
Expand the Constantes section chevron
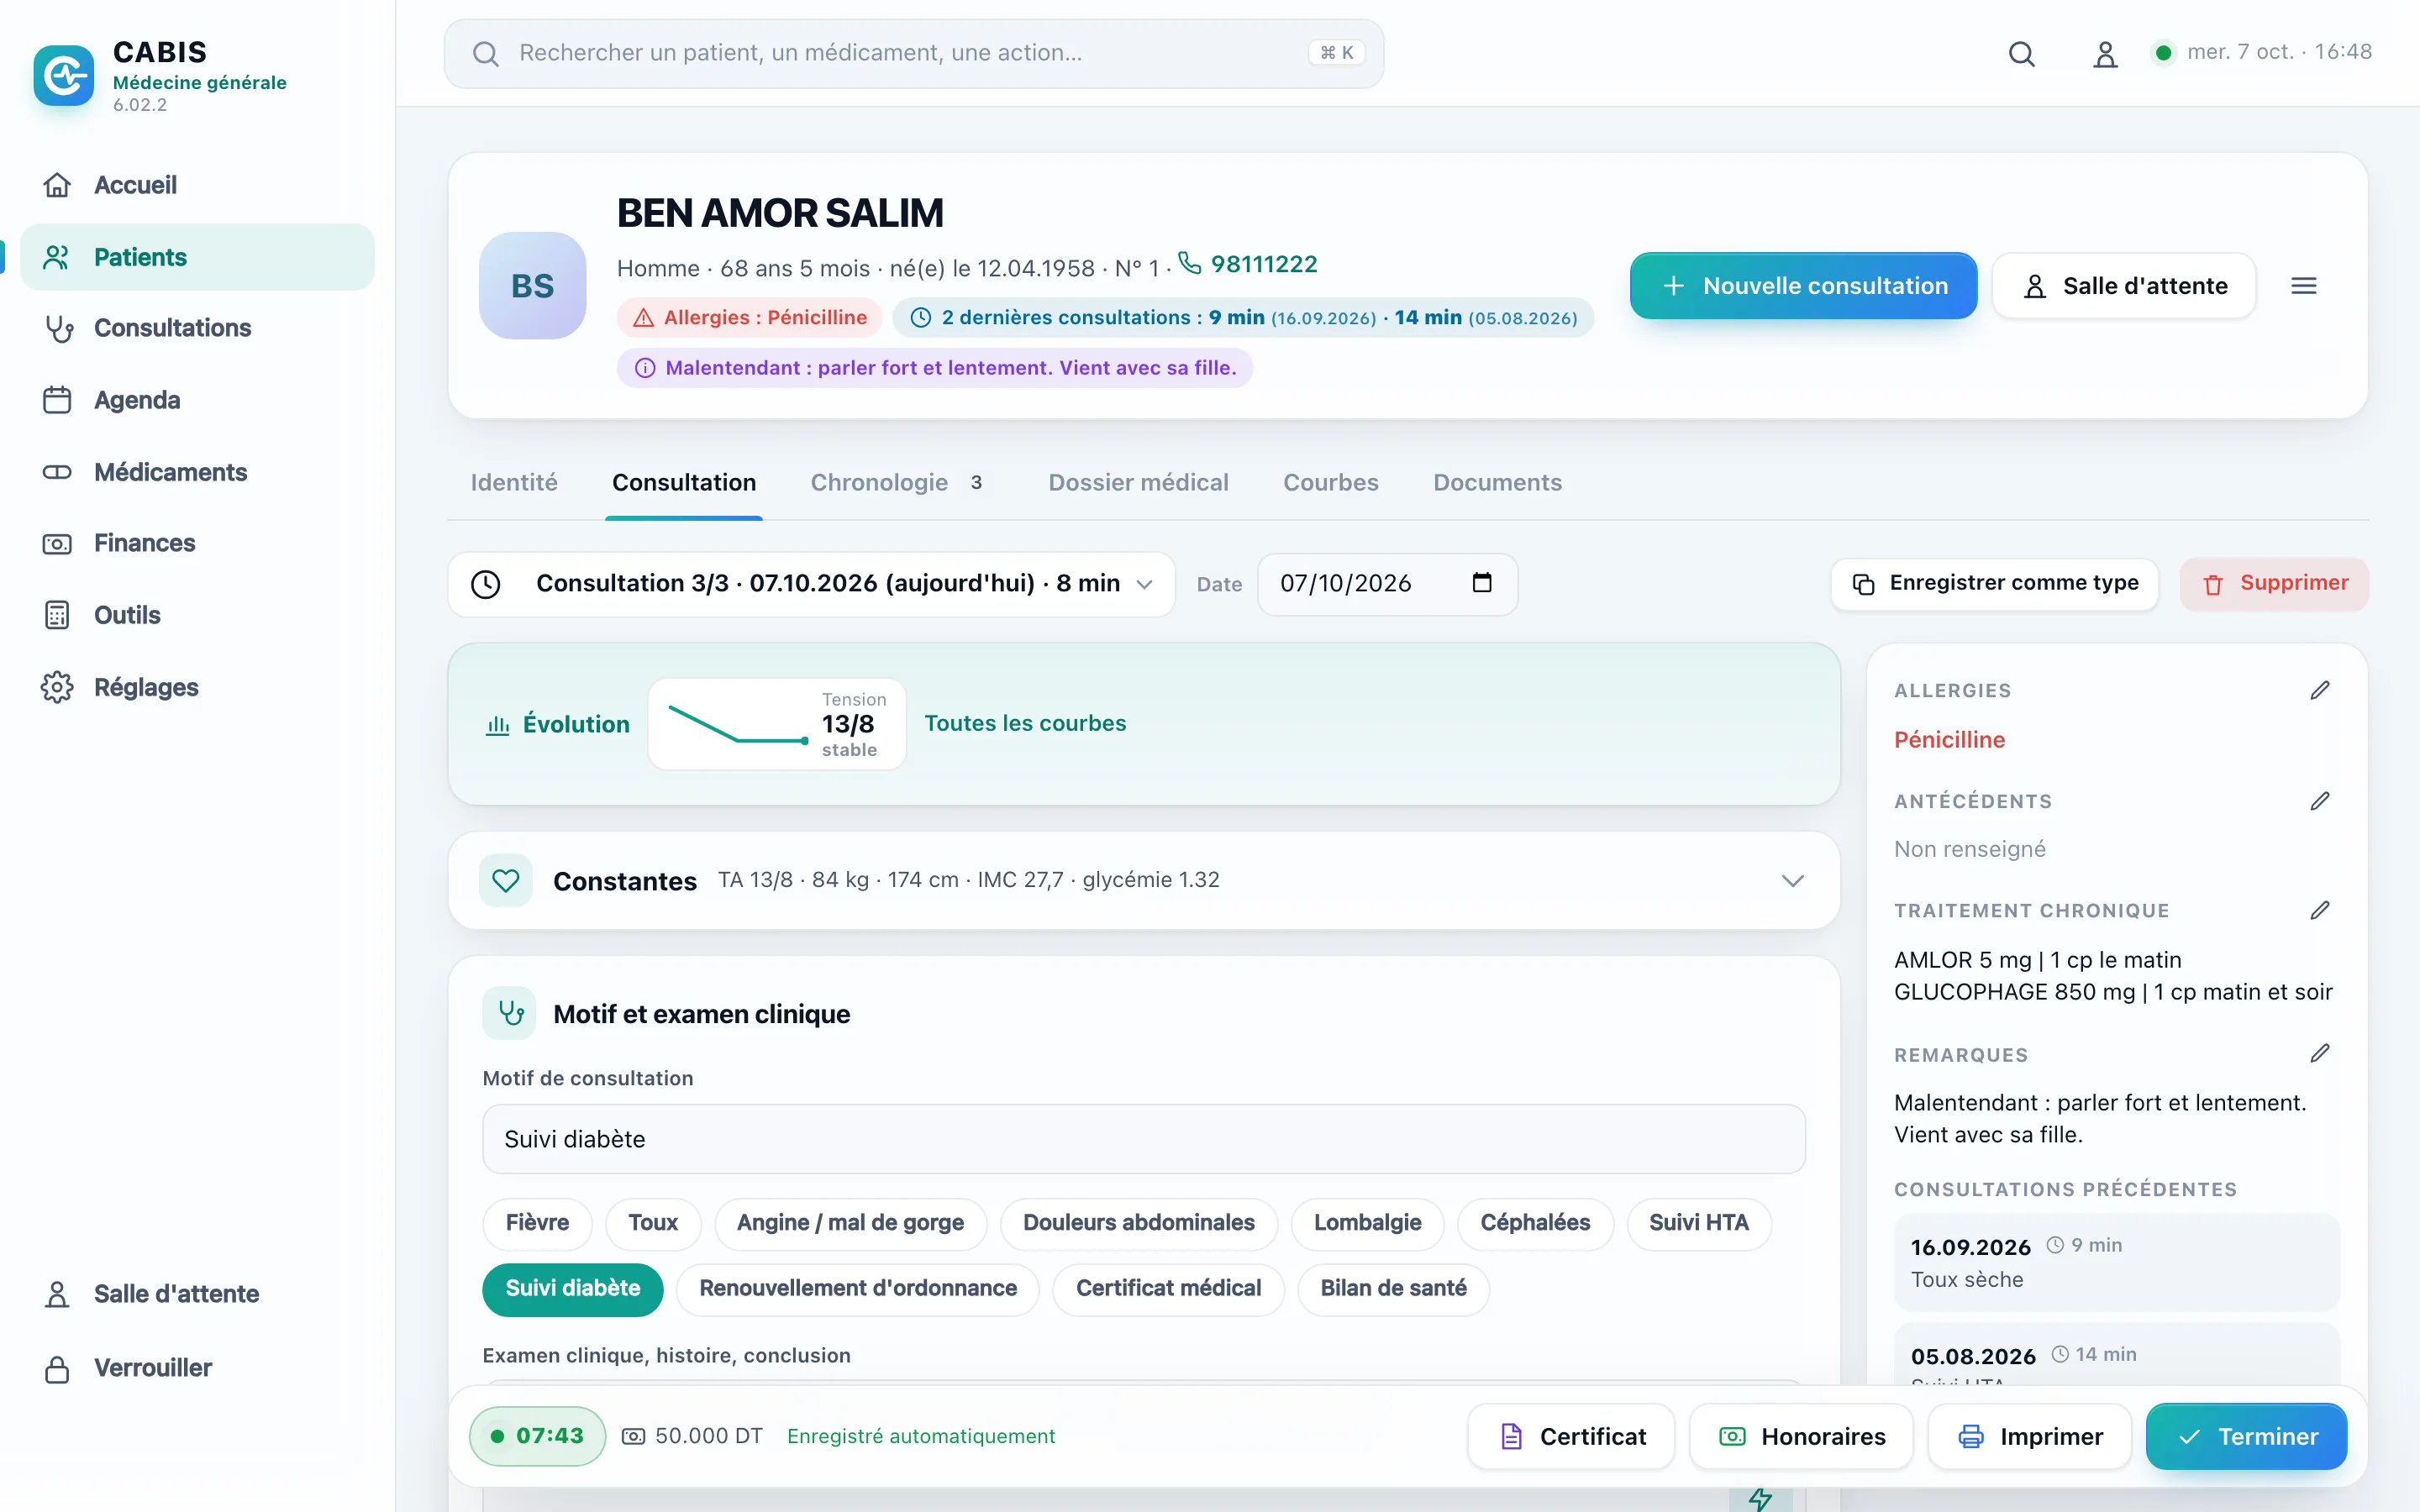1792,880
